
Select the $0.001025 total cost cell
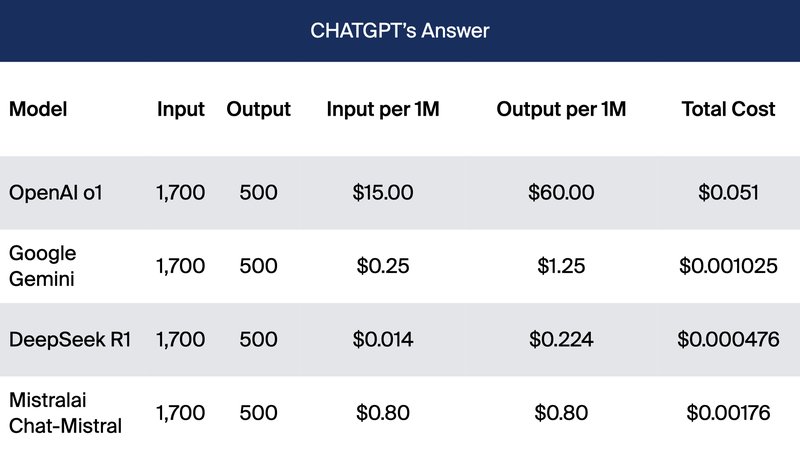(x=728, y=265)
